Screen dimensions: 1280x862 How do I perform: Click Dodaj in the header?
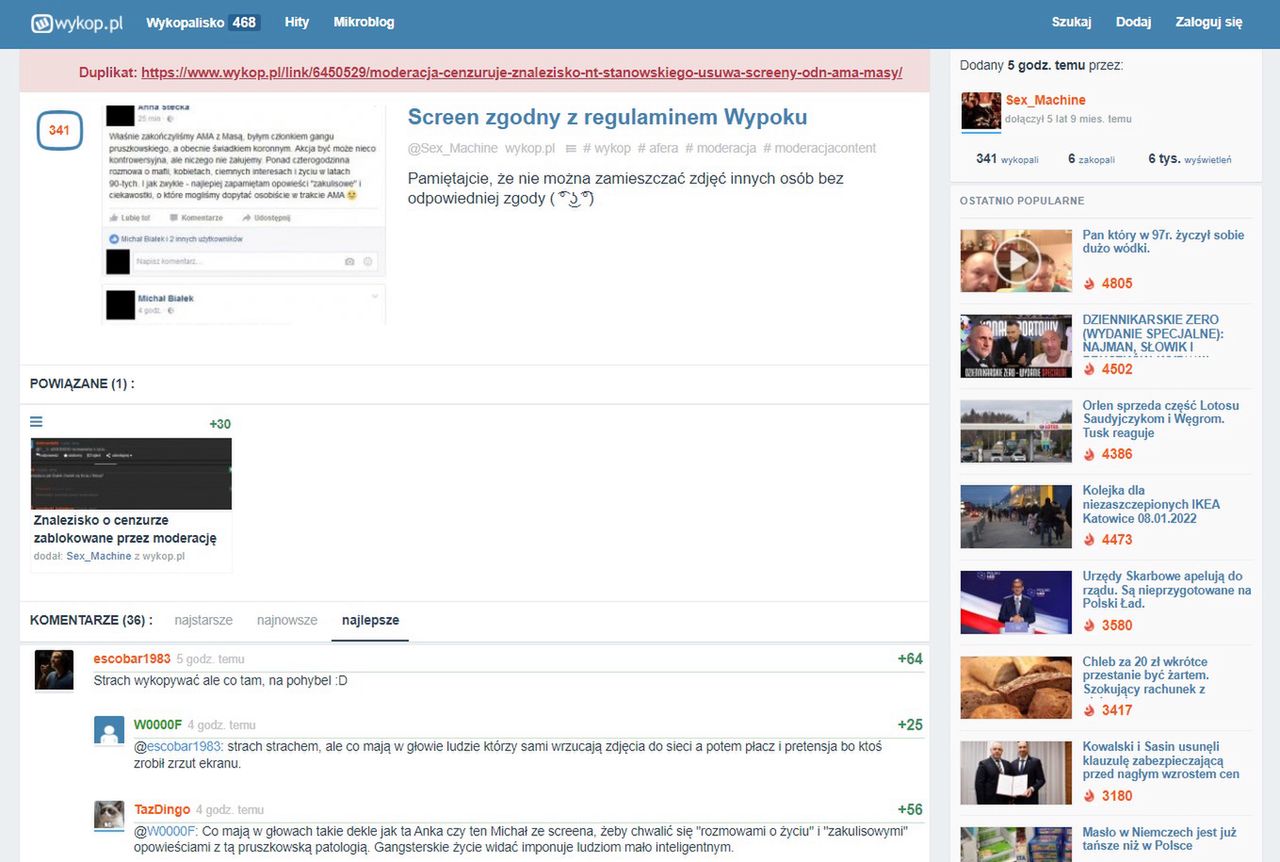pos(1134,22)
